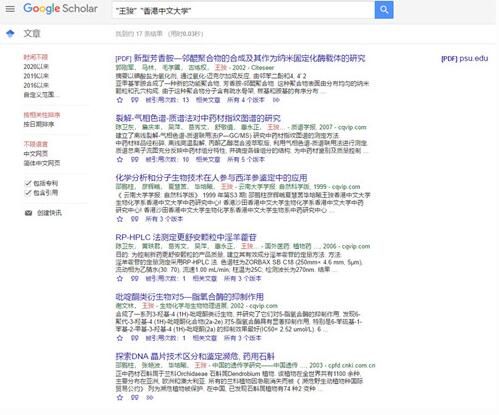Open cited-by count 13 link under first result
Image resolution: width=499 pixels, height=415 pixels.
[167, 100]
